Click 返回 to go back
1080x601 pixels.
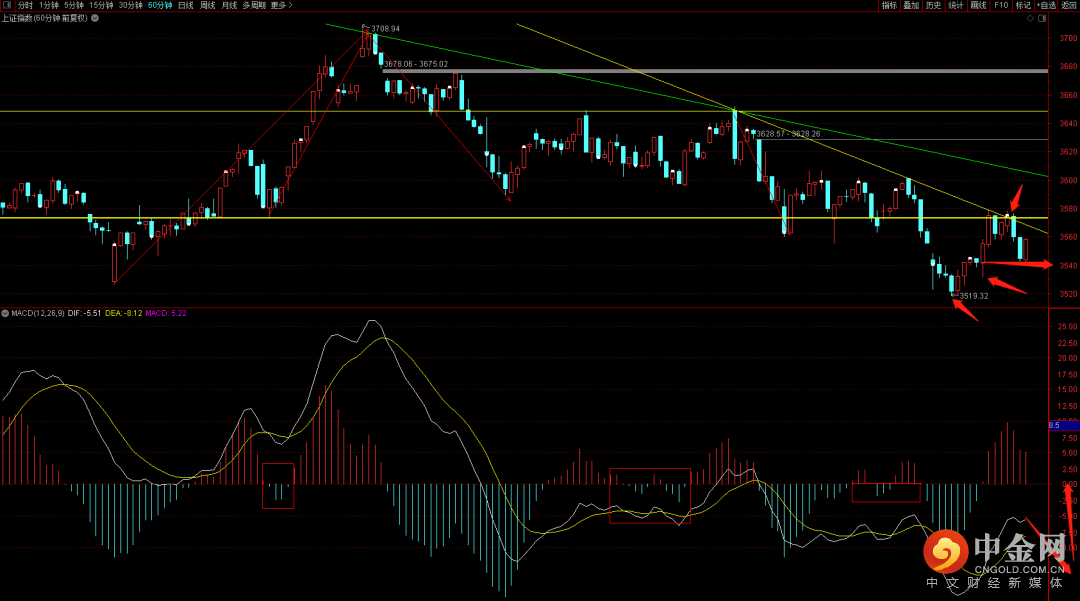[x=1069, y=5]
